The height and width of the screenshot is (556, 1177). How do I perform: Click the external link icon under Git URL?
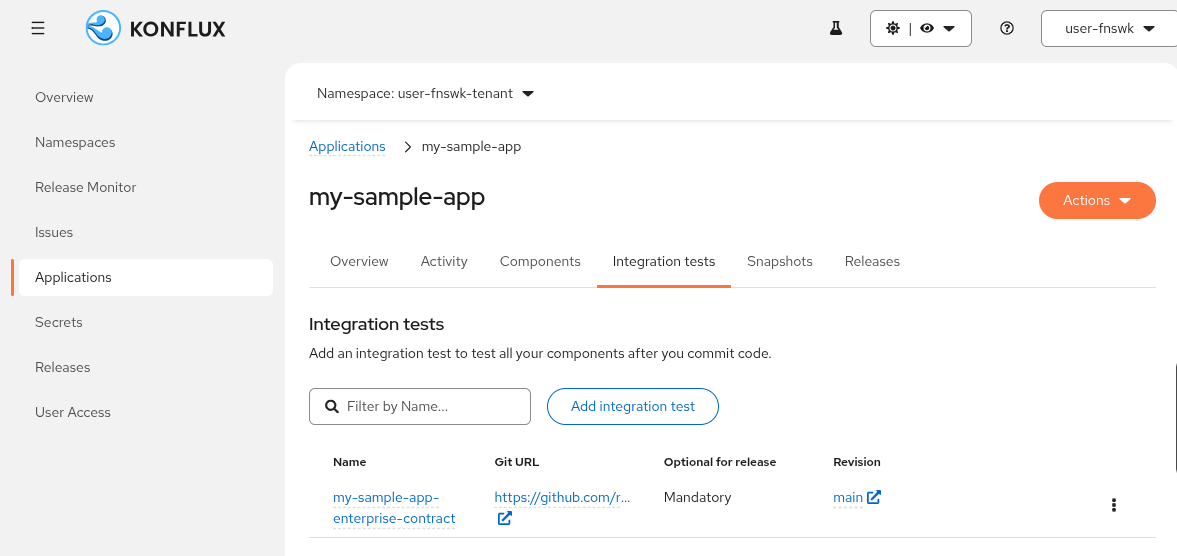tap(504, 518)
